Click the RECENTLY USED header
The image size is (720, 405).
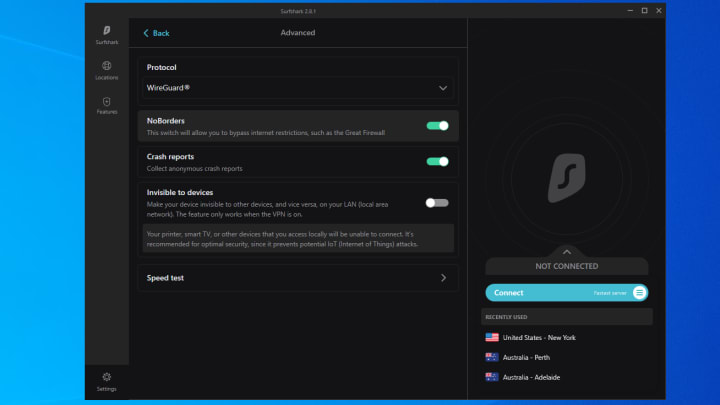coord(567,317)
